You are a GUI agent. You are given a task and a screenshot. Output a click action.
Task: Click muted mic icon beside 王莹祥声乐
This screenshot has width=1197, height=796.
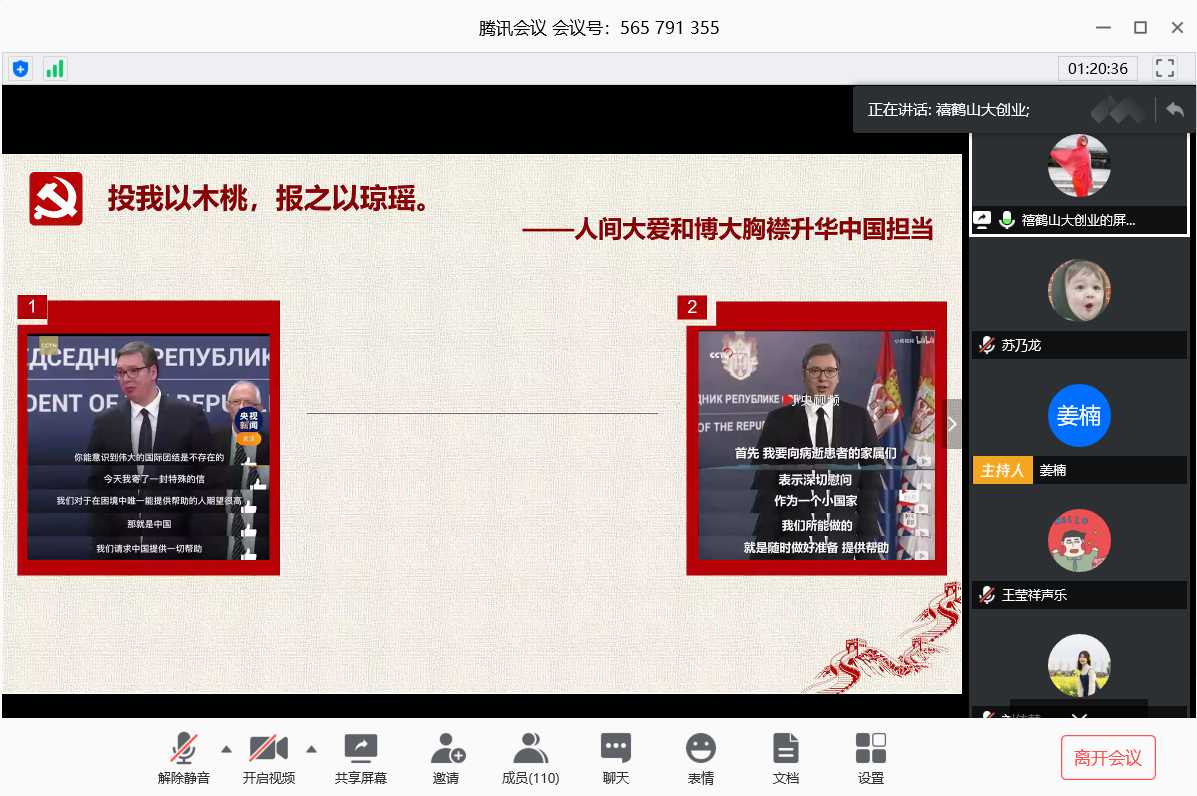pos(987,595)
